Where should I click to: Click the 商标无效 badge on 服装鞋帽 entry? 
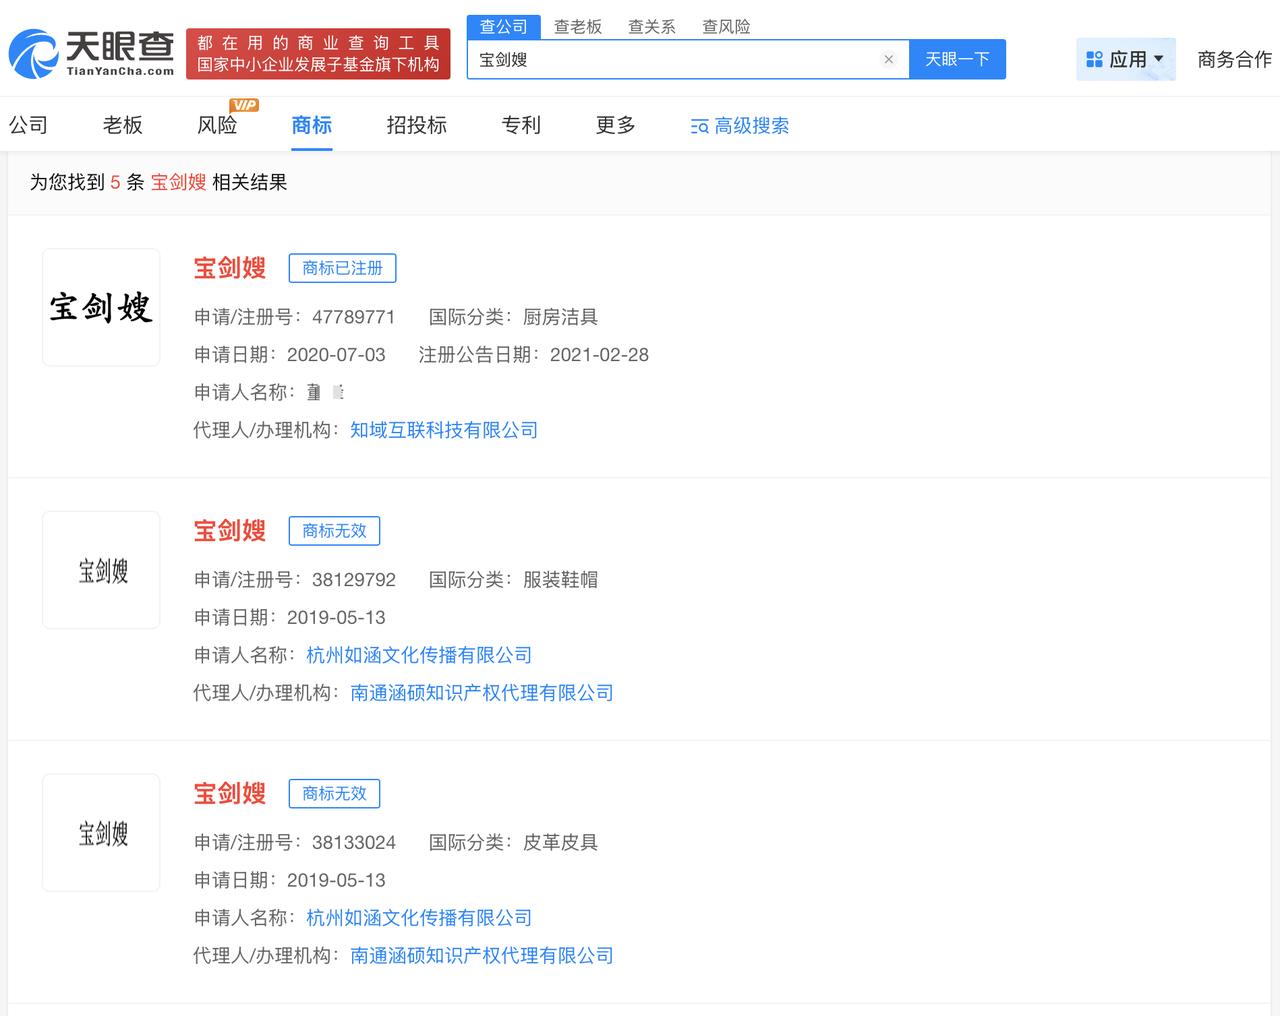(x=334, y=531)
